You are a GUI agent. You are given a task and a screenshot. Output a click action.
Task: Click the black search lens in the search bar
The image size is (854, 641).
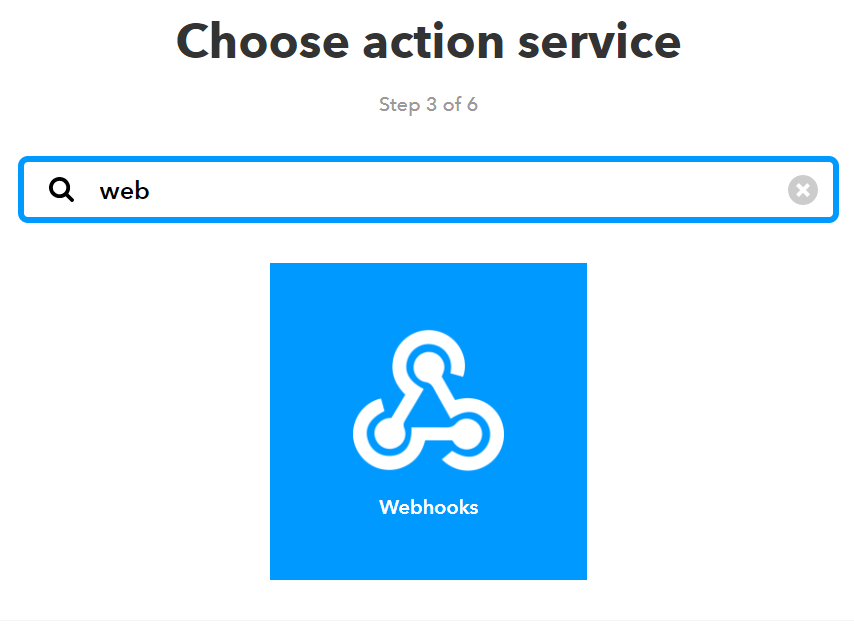coord(61,190)
